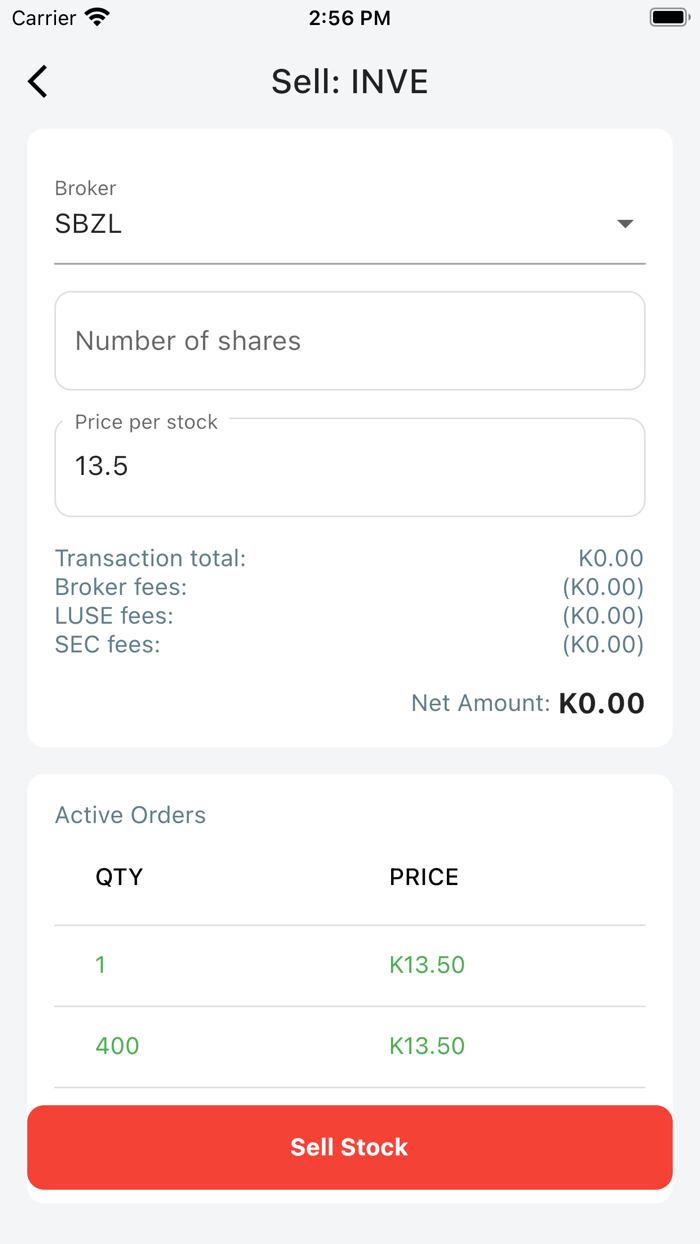Tap the PRICE column header
The width and height of the screenshot is (700, 1244).
(424, 877)
